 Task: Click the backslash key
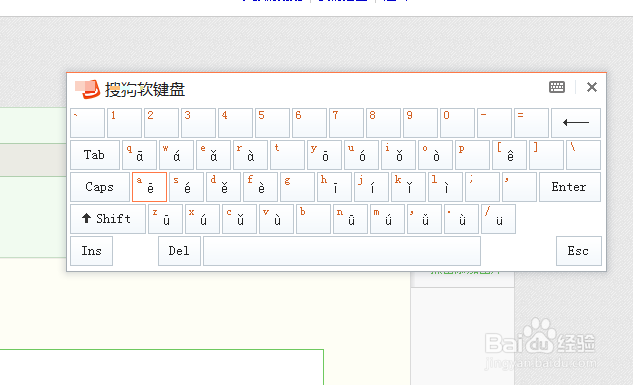click(x=584, y=155)
